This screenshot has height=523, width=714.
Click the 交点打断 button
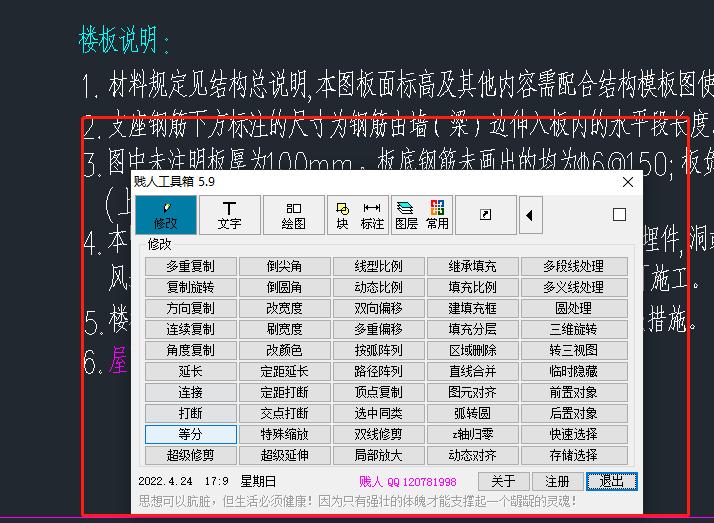pos(285,413)
